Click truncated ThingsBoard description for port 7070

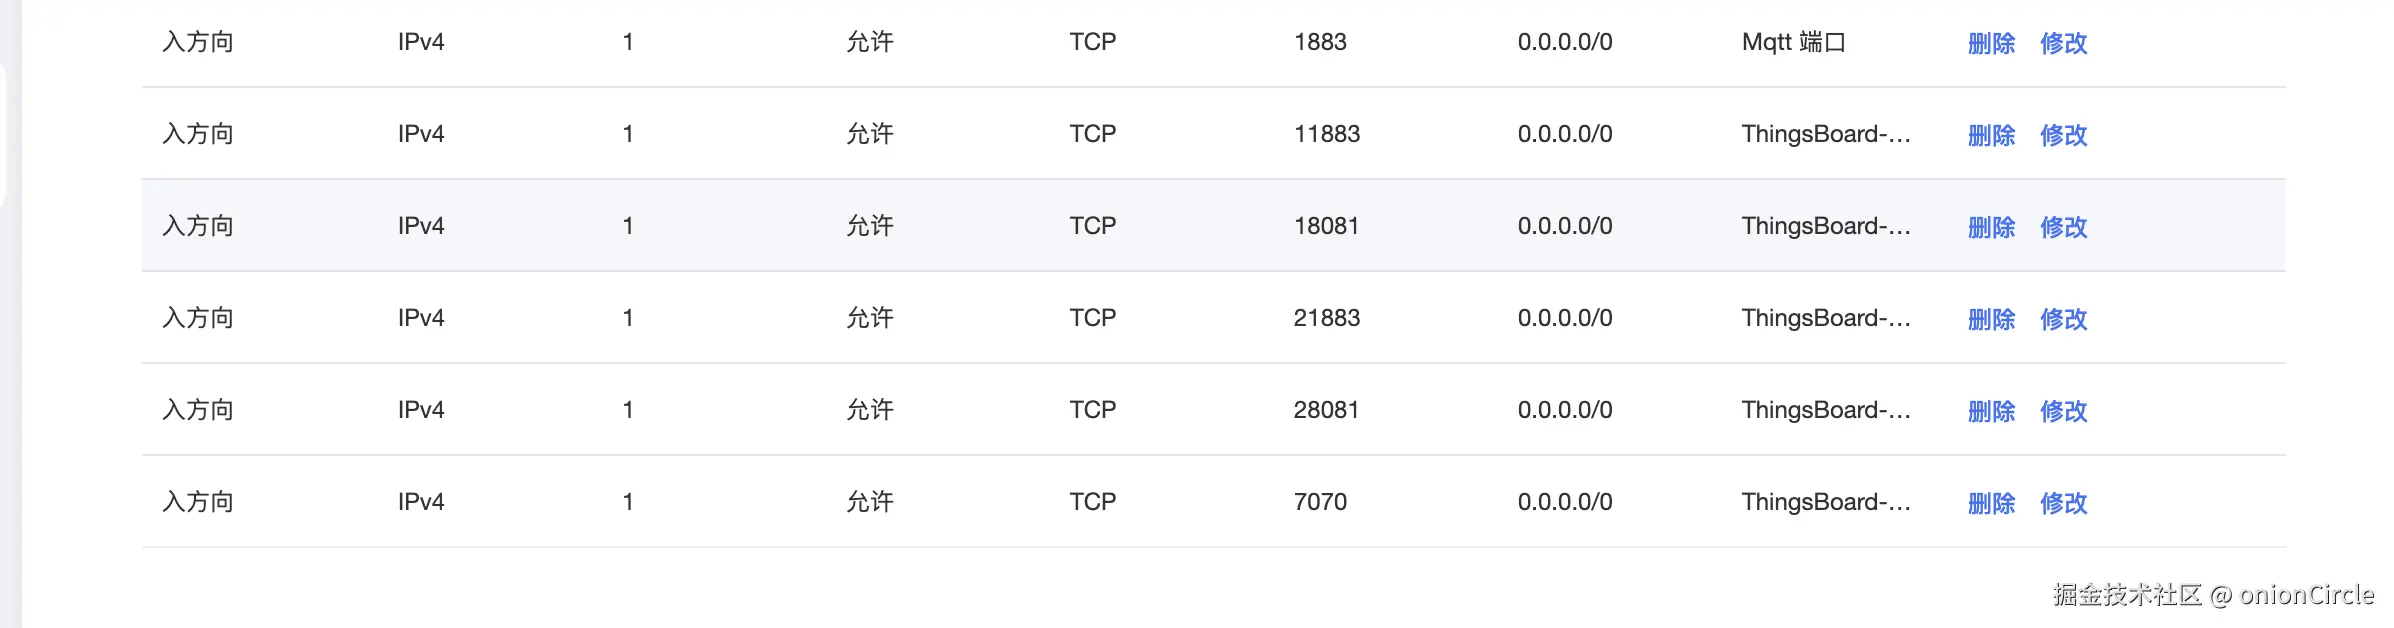coord(1825,502)
